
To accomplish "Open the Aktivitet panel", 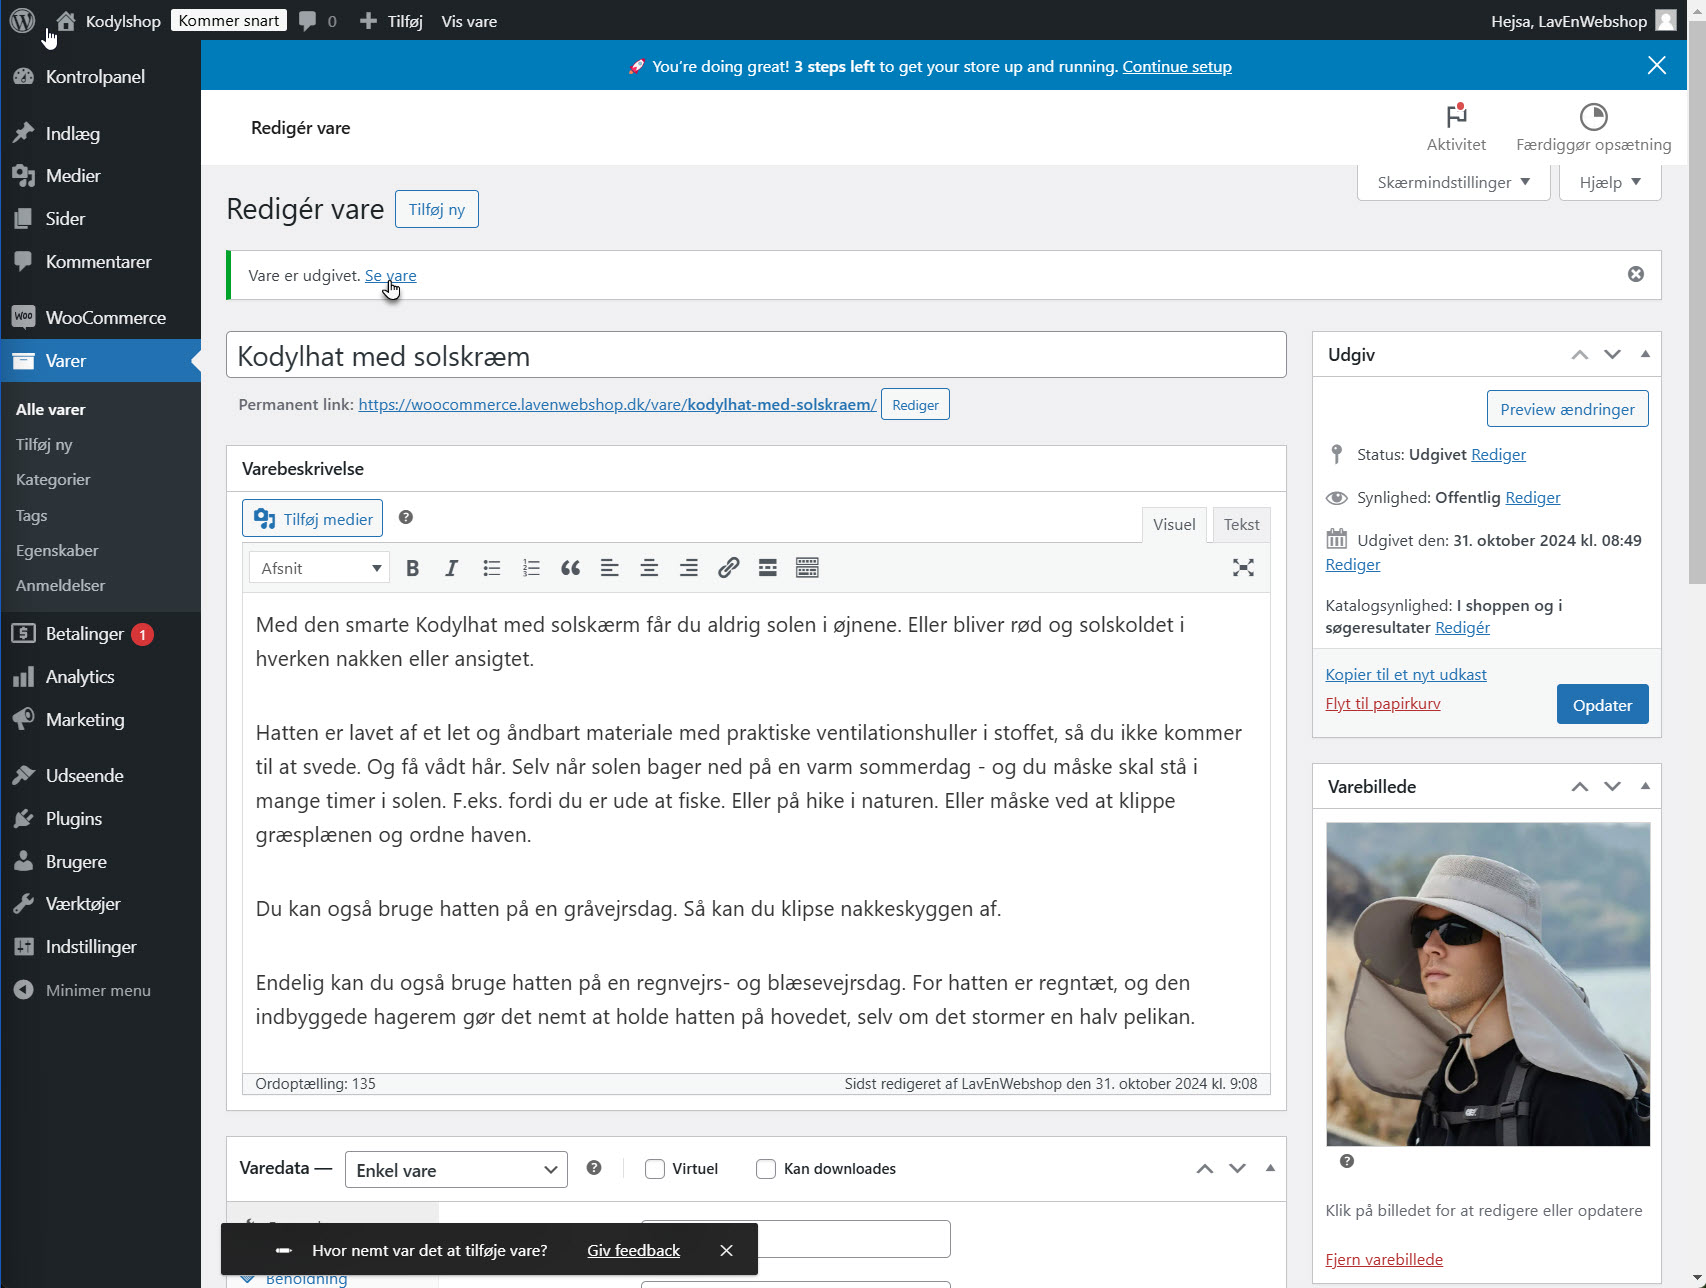I will point(1456,127).
